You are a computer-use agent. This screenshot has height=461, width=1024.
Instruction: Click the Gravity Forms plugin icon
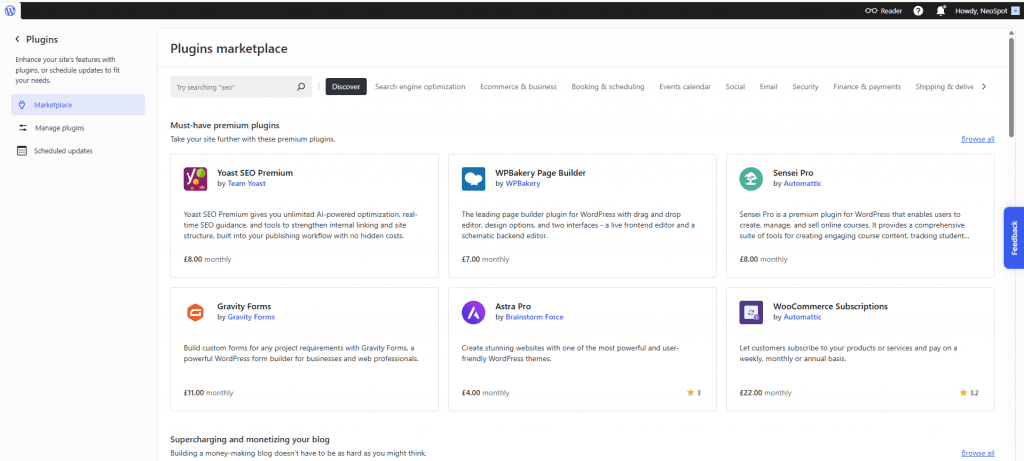(195, 312)
